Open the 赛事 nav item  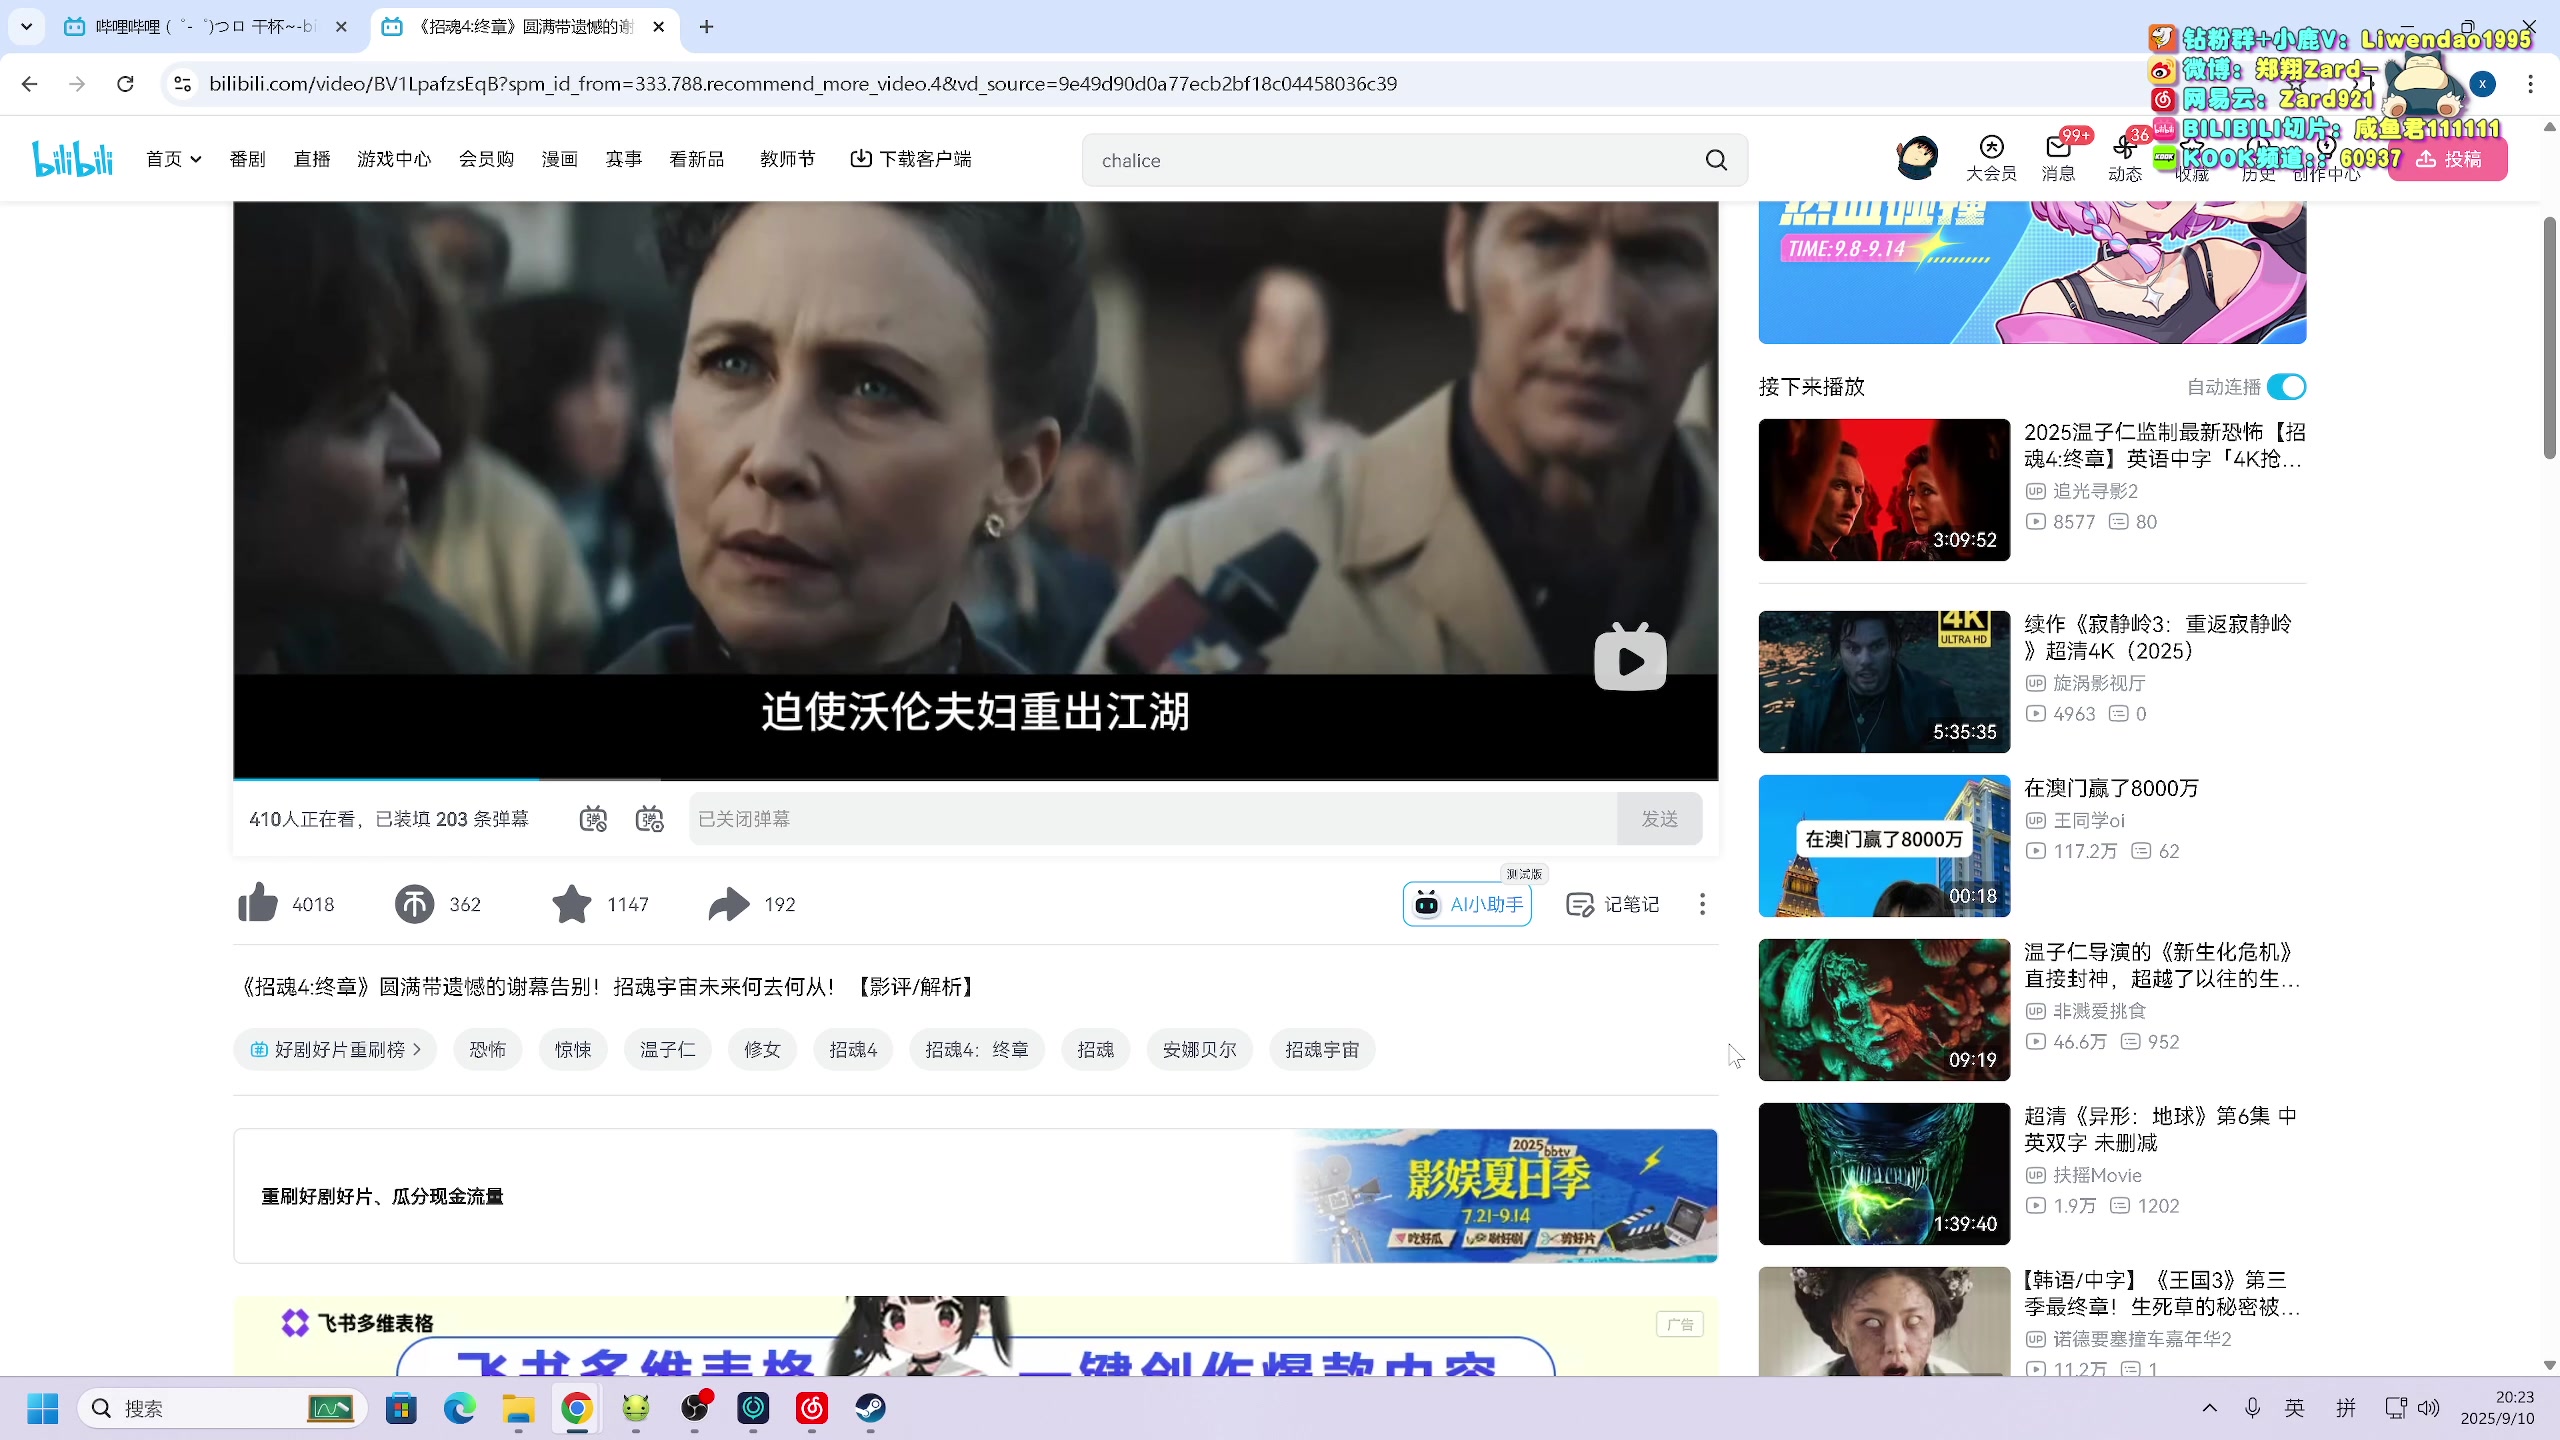click(623, 159)
